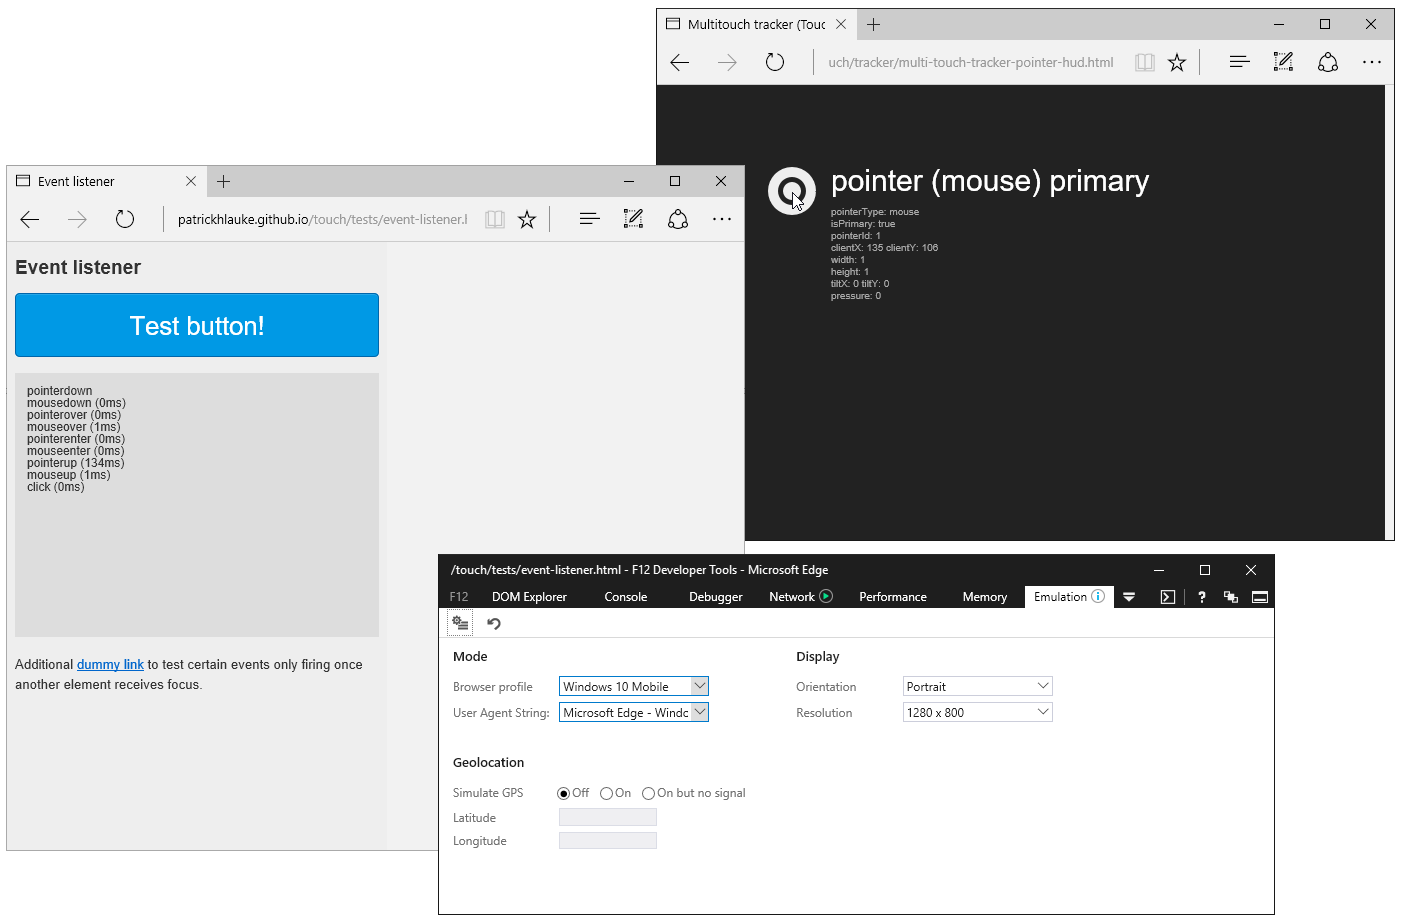Select the Simulate GPS Off radio button

coord(564,793)
